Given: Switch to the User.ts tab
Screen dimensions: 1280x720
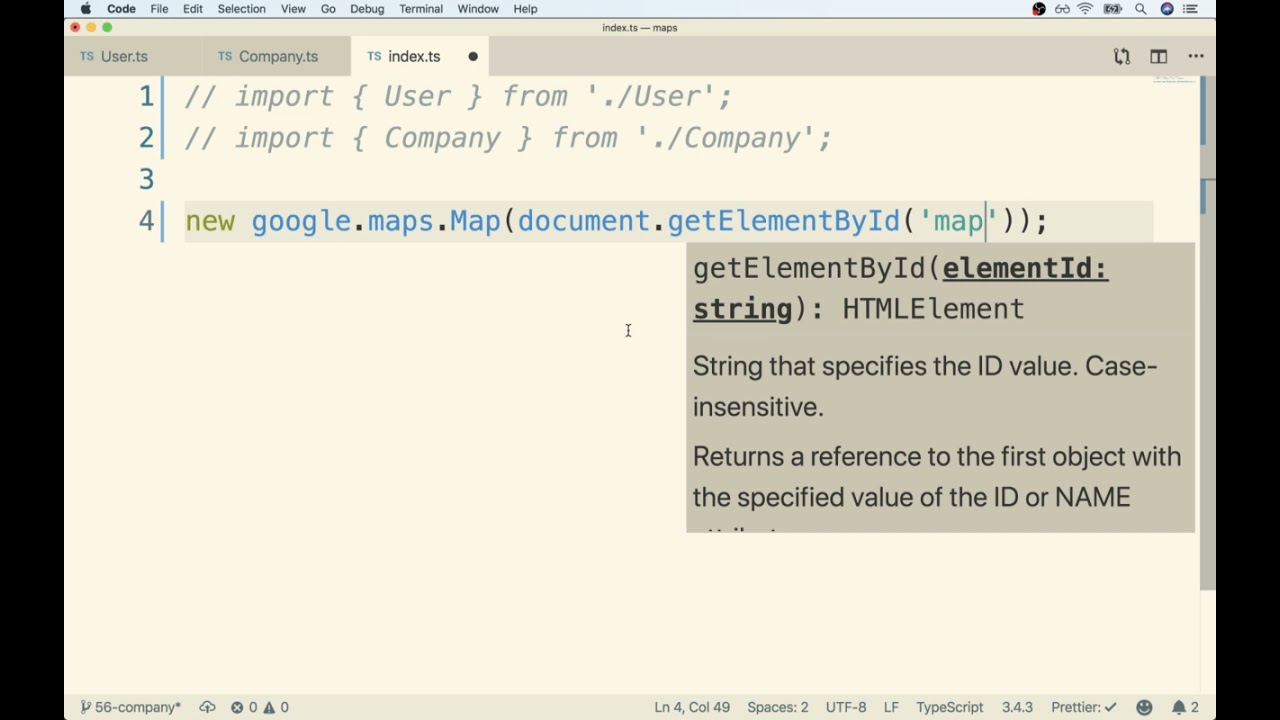Looking at the screenshot, I should 123,57.
